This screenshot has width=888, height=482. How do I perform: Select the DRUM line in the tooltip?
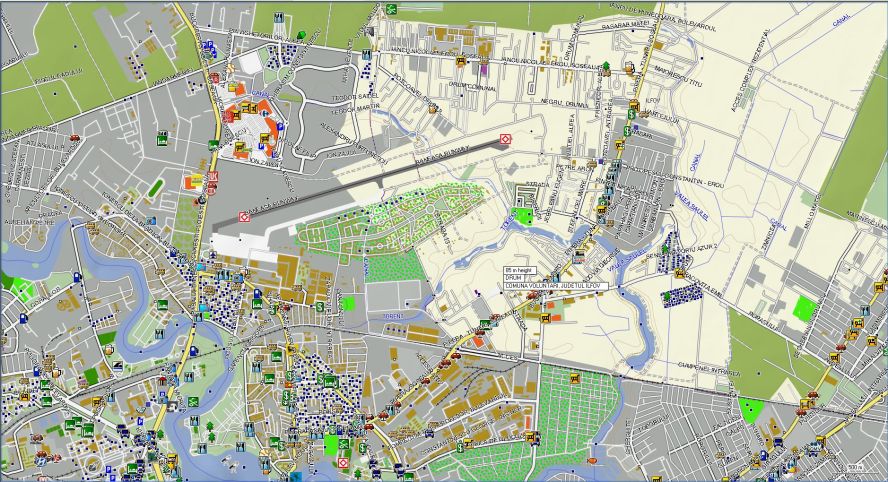pos(514,278)
